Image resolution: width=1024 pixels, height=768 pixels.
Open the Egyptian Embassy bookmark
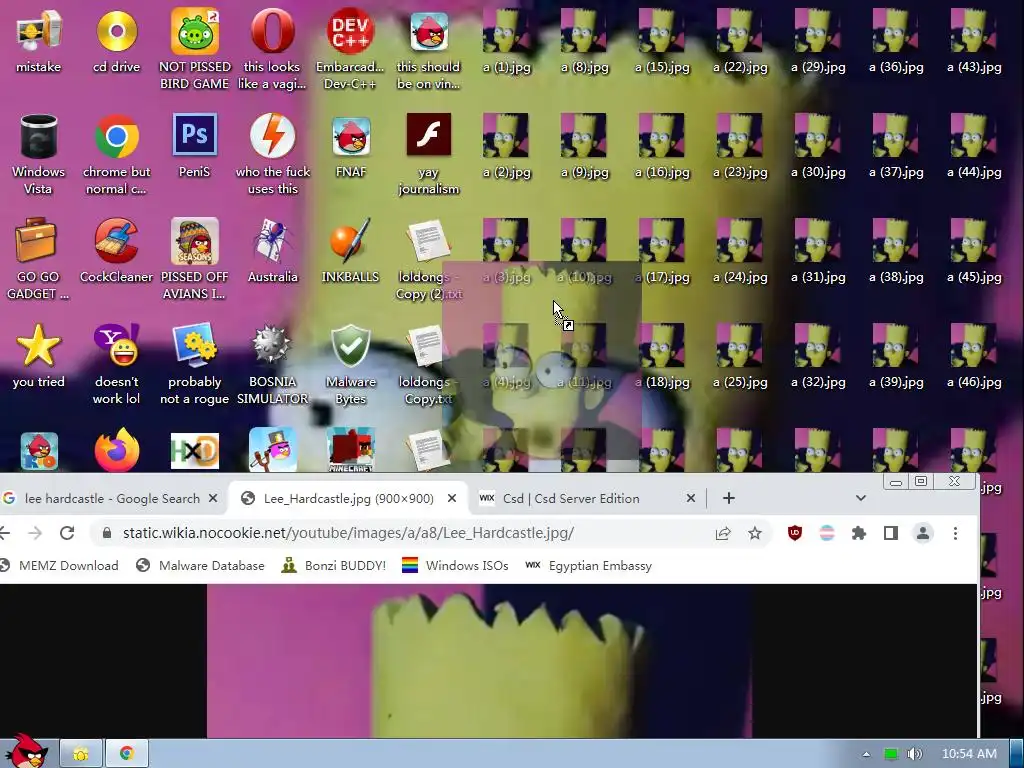coord(588,566)
